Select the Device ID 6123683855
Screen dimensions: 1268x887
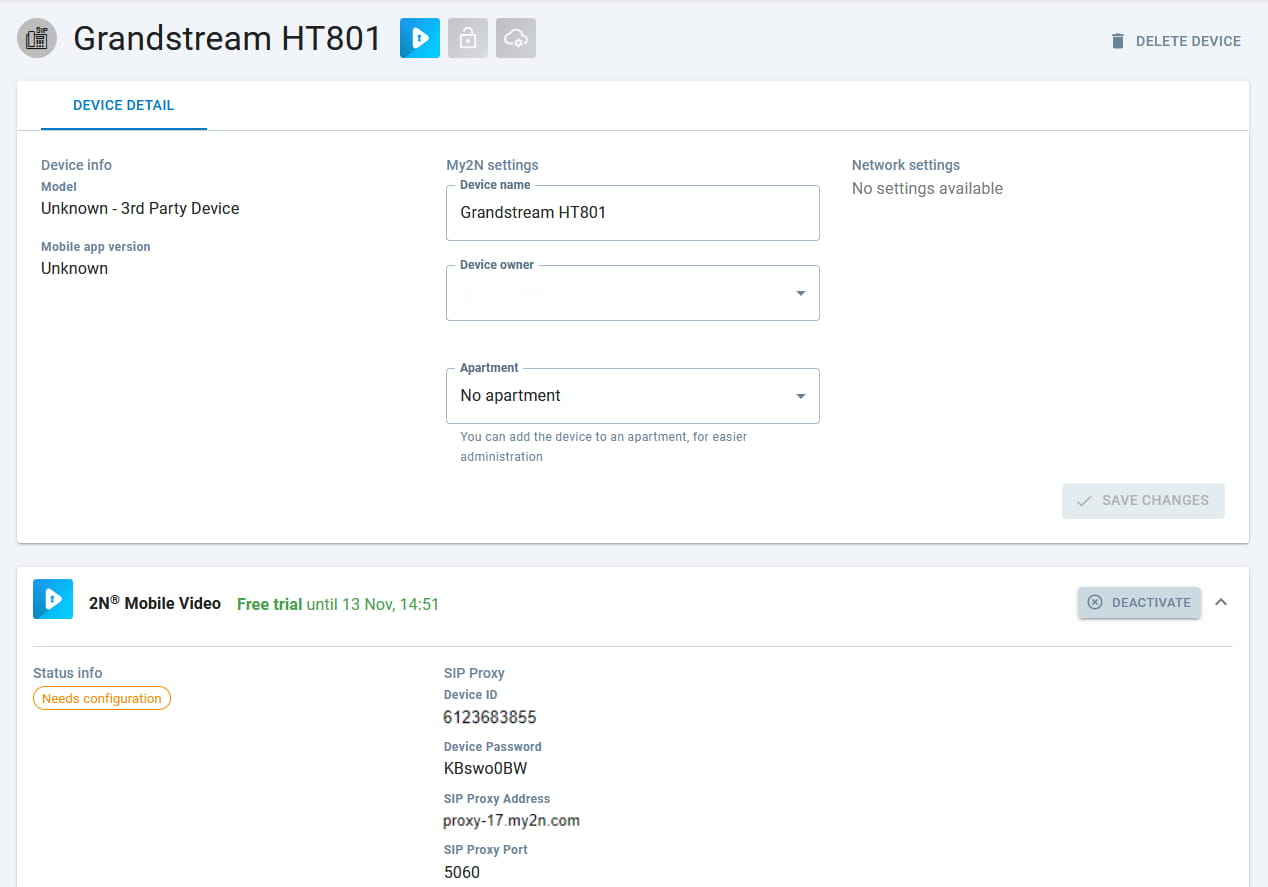490,717
